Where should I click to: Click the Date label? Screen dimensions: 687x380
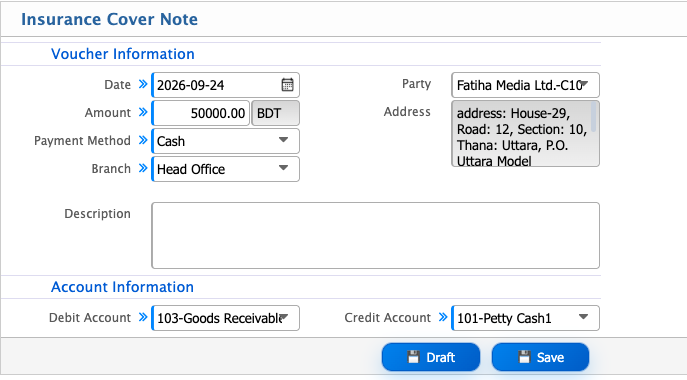coord(117,85)
